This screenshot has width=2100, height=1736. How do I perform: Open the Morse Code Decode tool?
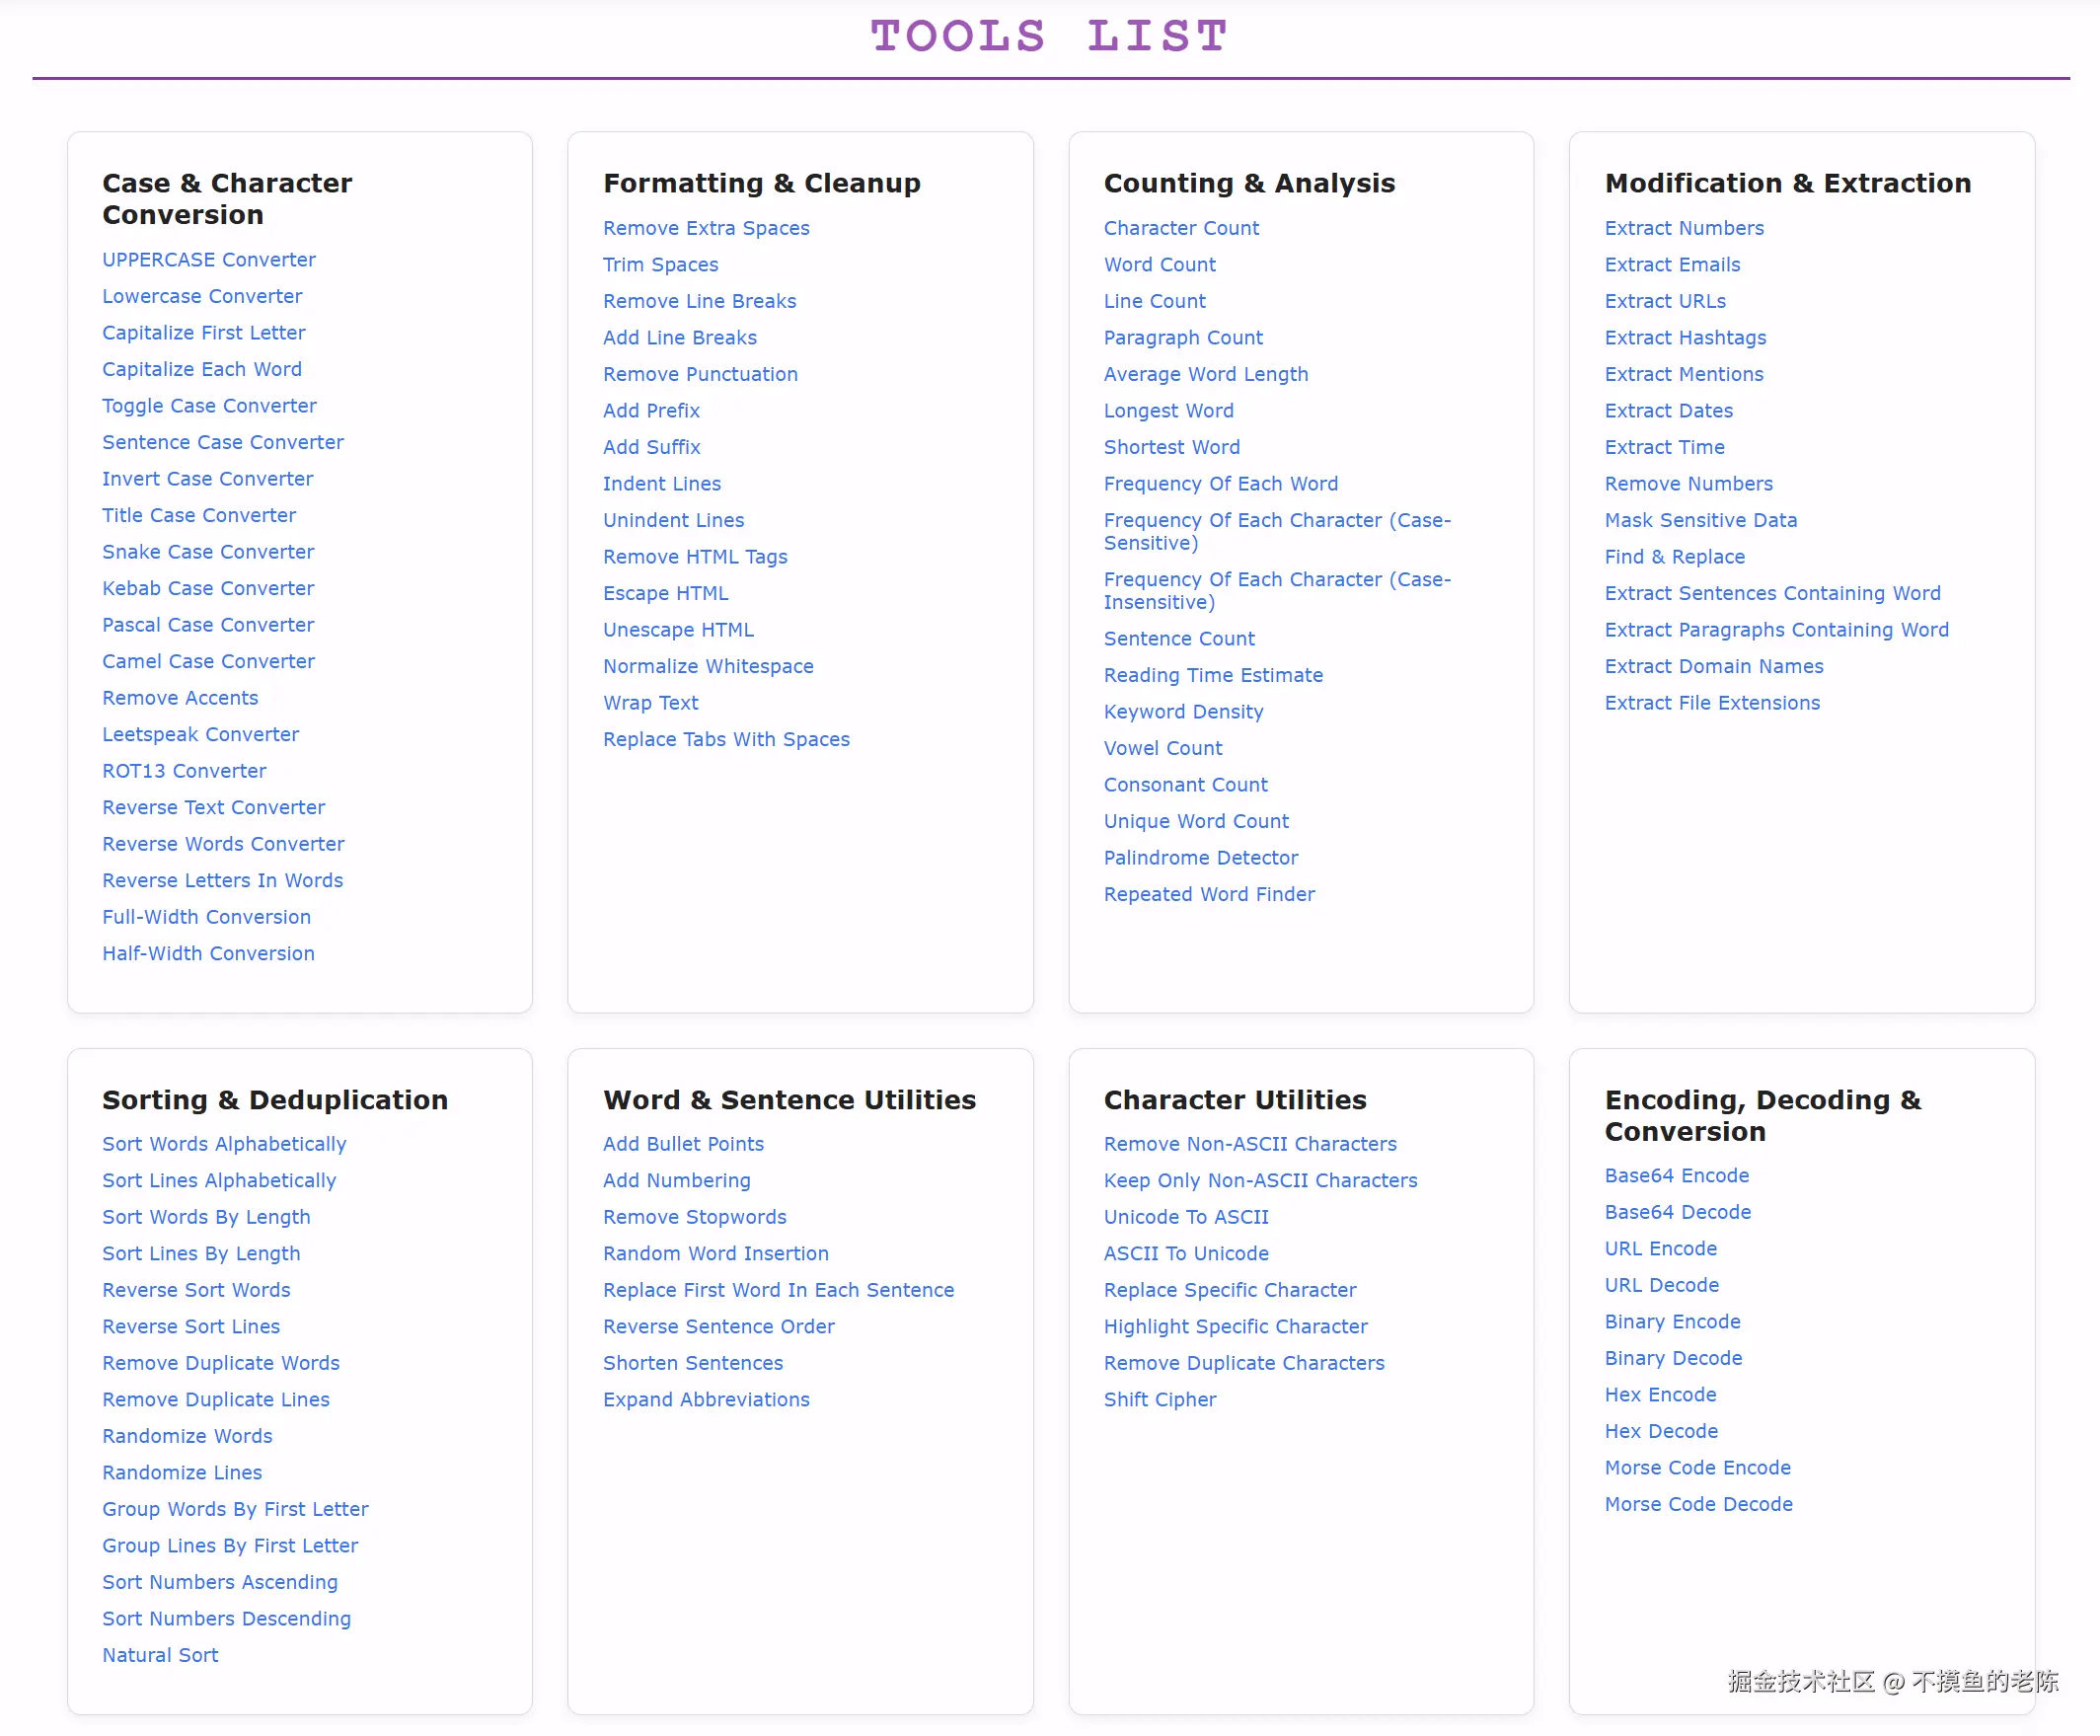1698,1505
